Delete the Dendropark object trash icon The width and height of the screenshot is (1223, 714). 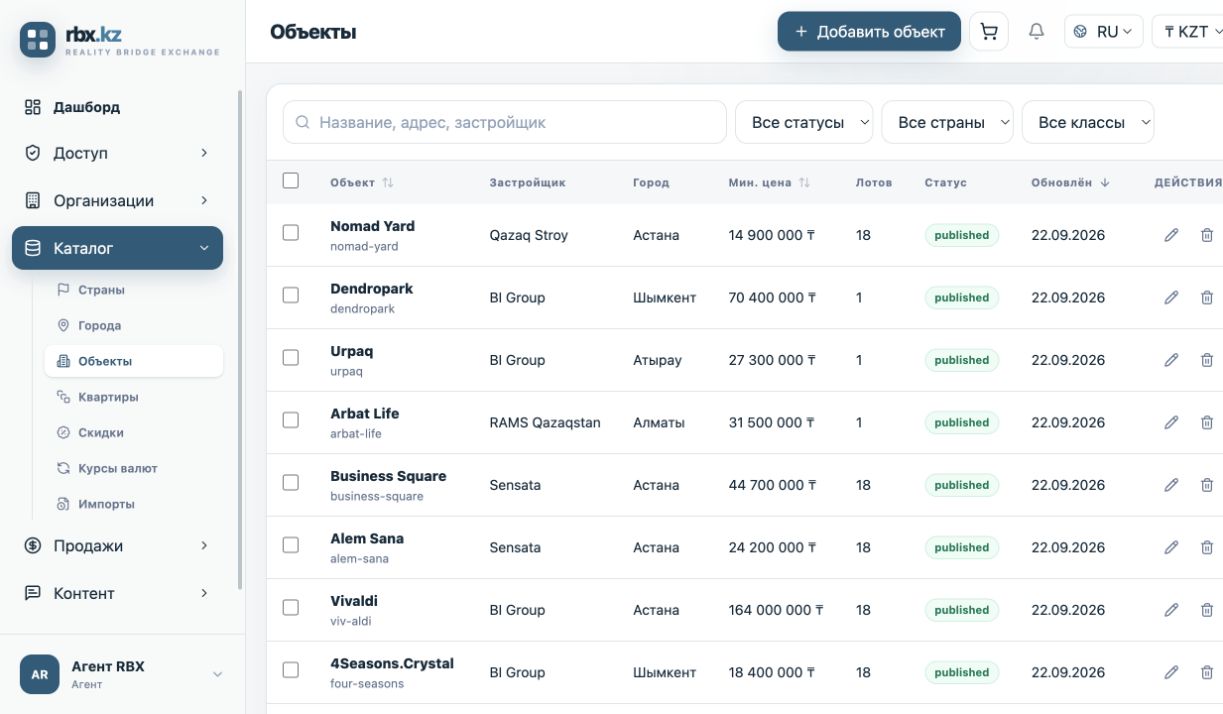[1207, 297]
